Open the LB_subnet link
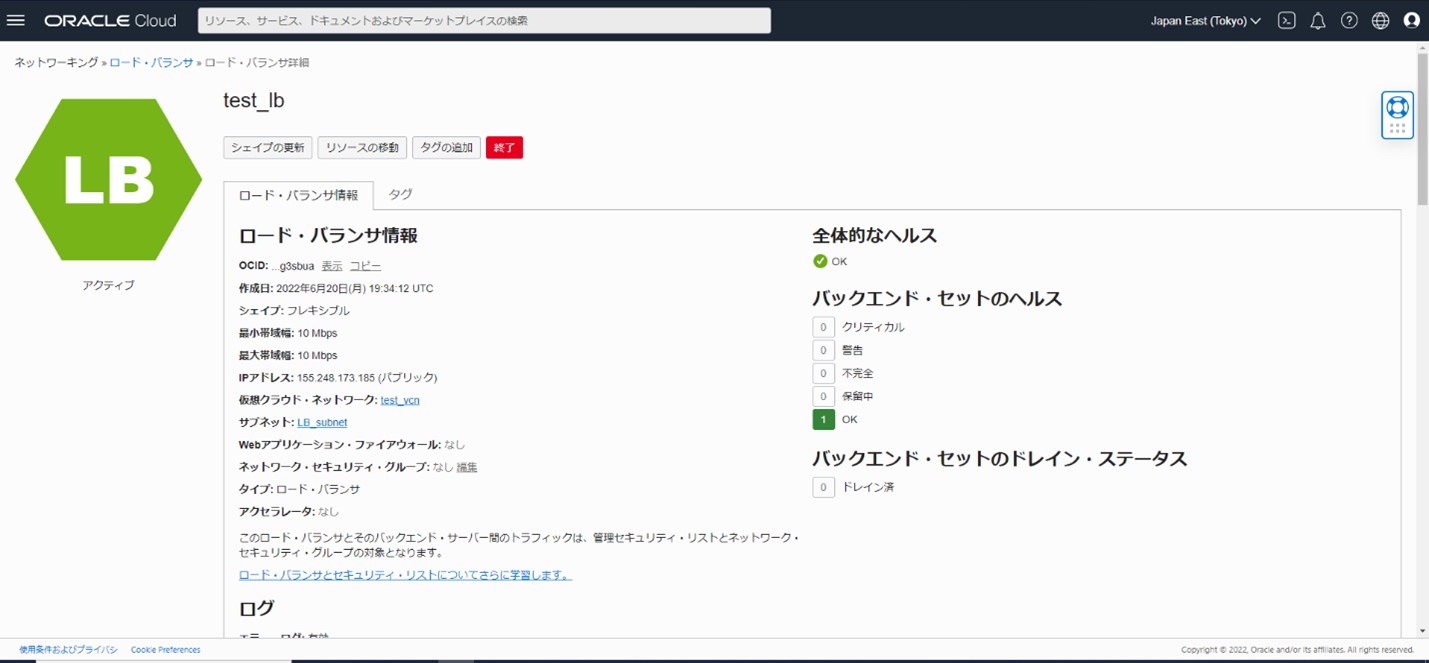Viewport: 1429px width, 663px height. tap(322, 423)
